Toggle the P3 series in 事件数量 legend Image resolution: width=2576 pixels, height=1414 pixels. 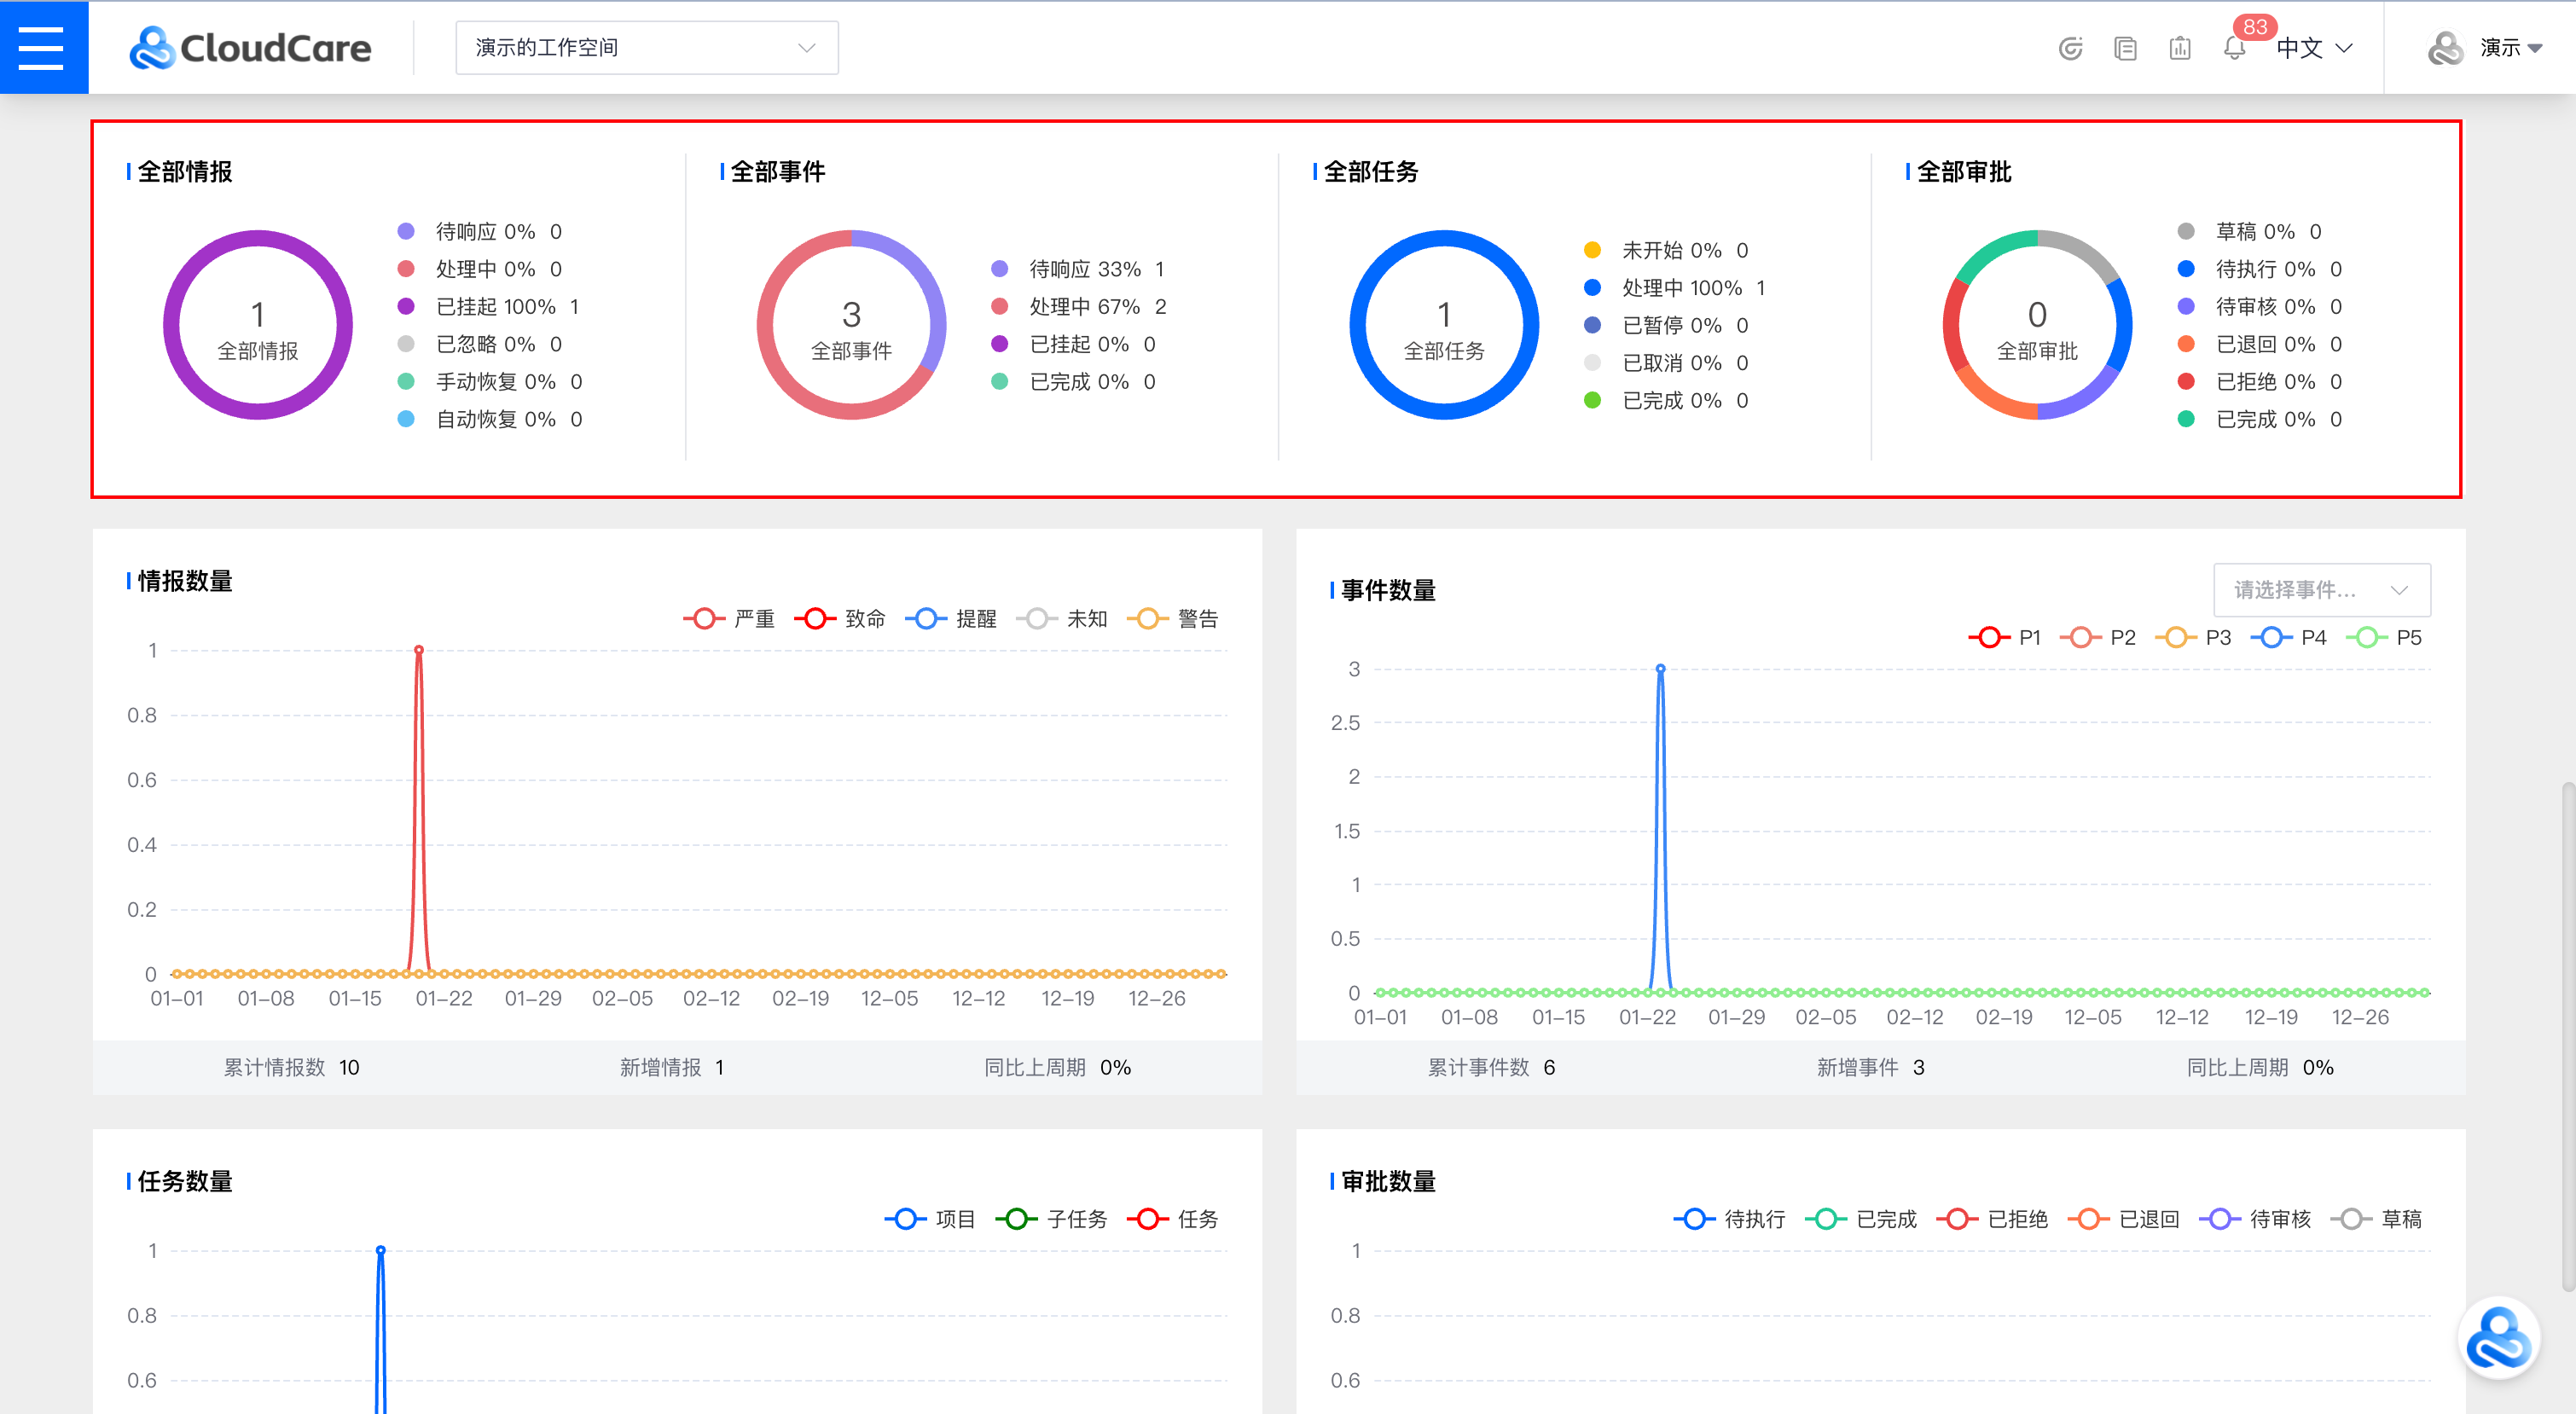pos(2193,638)
